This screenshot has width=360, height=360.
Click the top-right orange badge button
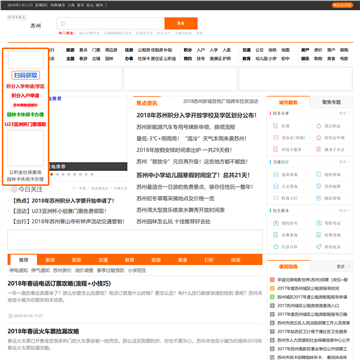tap(342, 5)
